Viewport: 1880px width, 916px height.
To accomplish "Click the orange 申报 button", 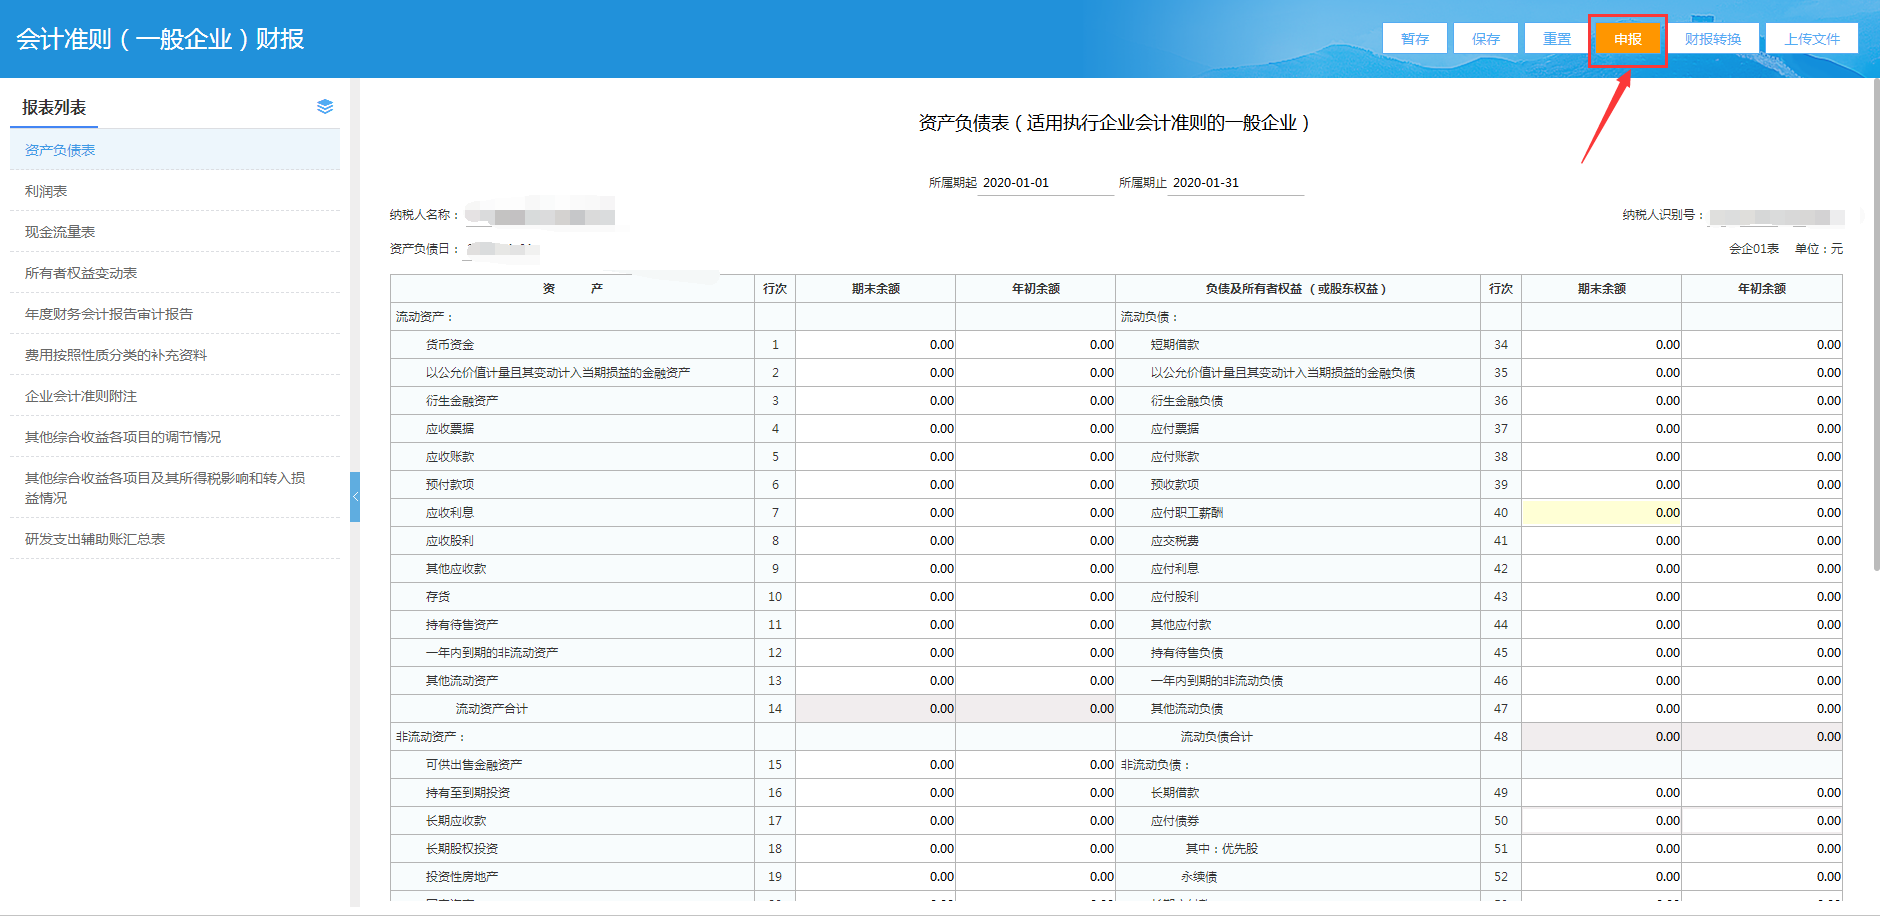I will point(1627,39).
